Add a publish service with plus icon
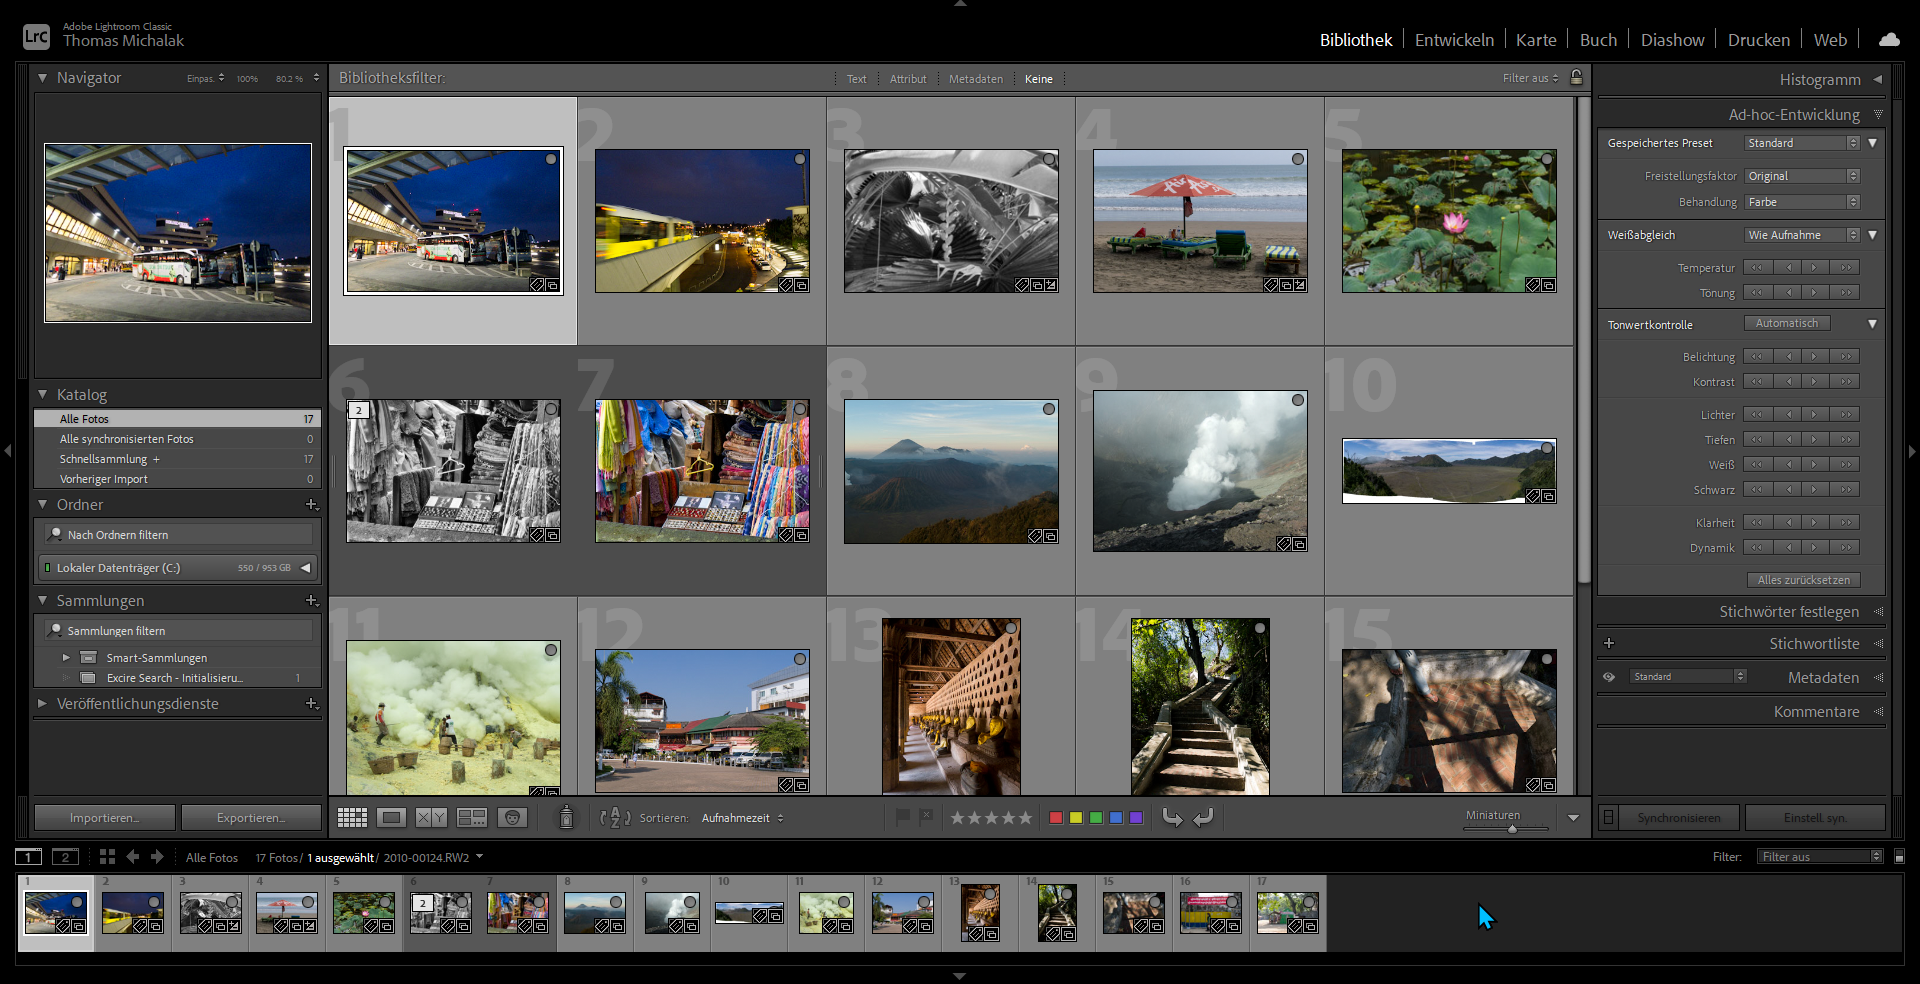The height and width of the screenshot is (984, 1920). point(311,704)
